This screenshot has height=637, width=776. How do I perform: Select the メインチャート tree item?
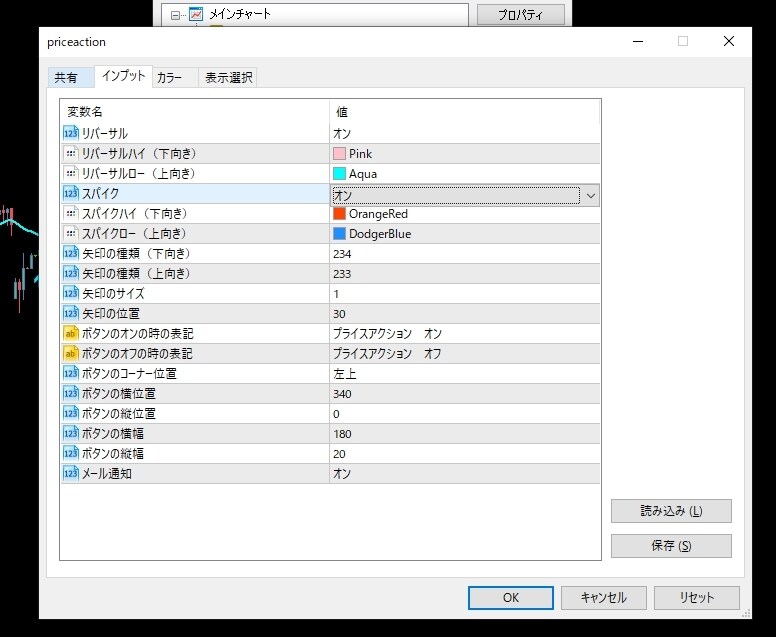(x=240, y=14)
